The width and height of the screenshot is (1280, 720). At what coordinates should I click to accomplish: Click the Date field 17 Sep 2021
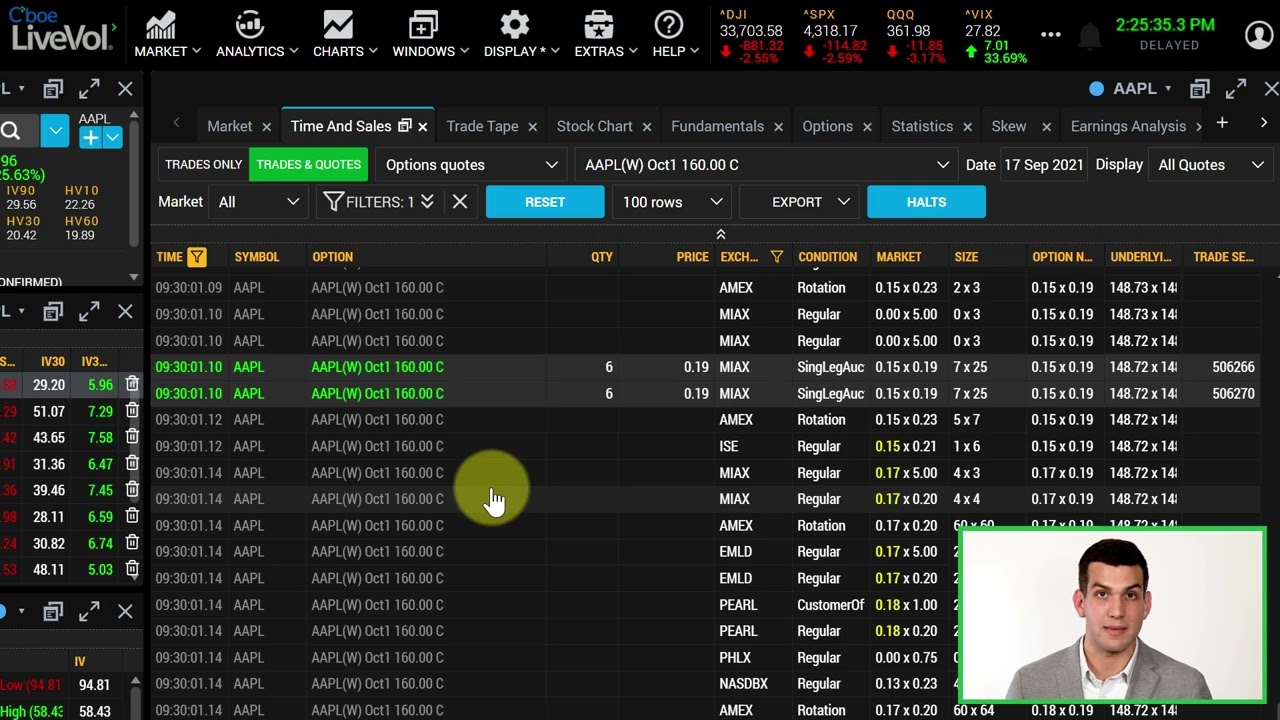coord(1044,165)
